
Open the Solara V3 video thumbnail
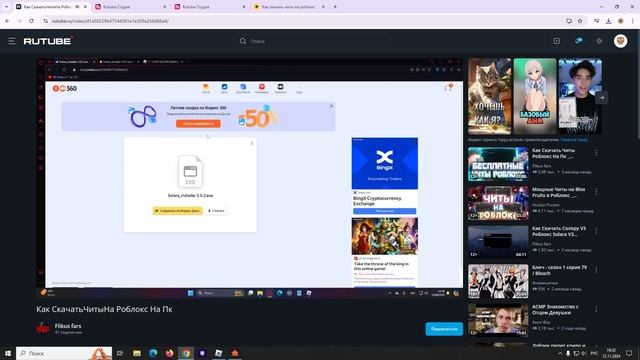click(498, 242)
